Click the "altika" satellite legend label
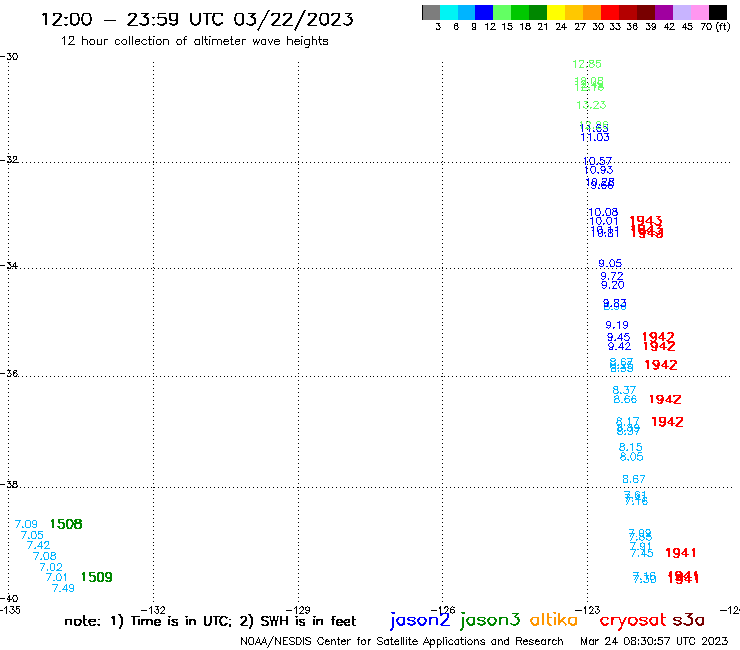 tap(554, 620)
